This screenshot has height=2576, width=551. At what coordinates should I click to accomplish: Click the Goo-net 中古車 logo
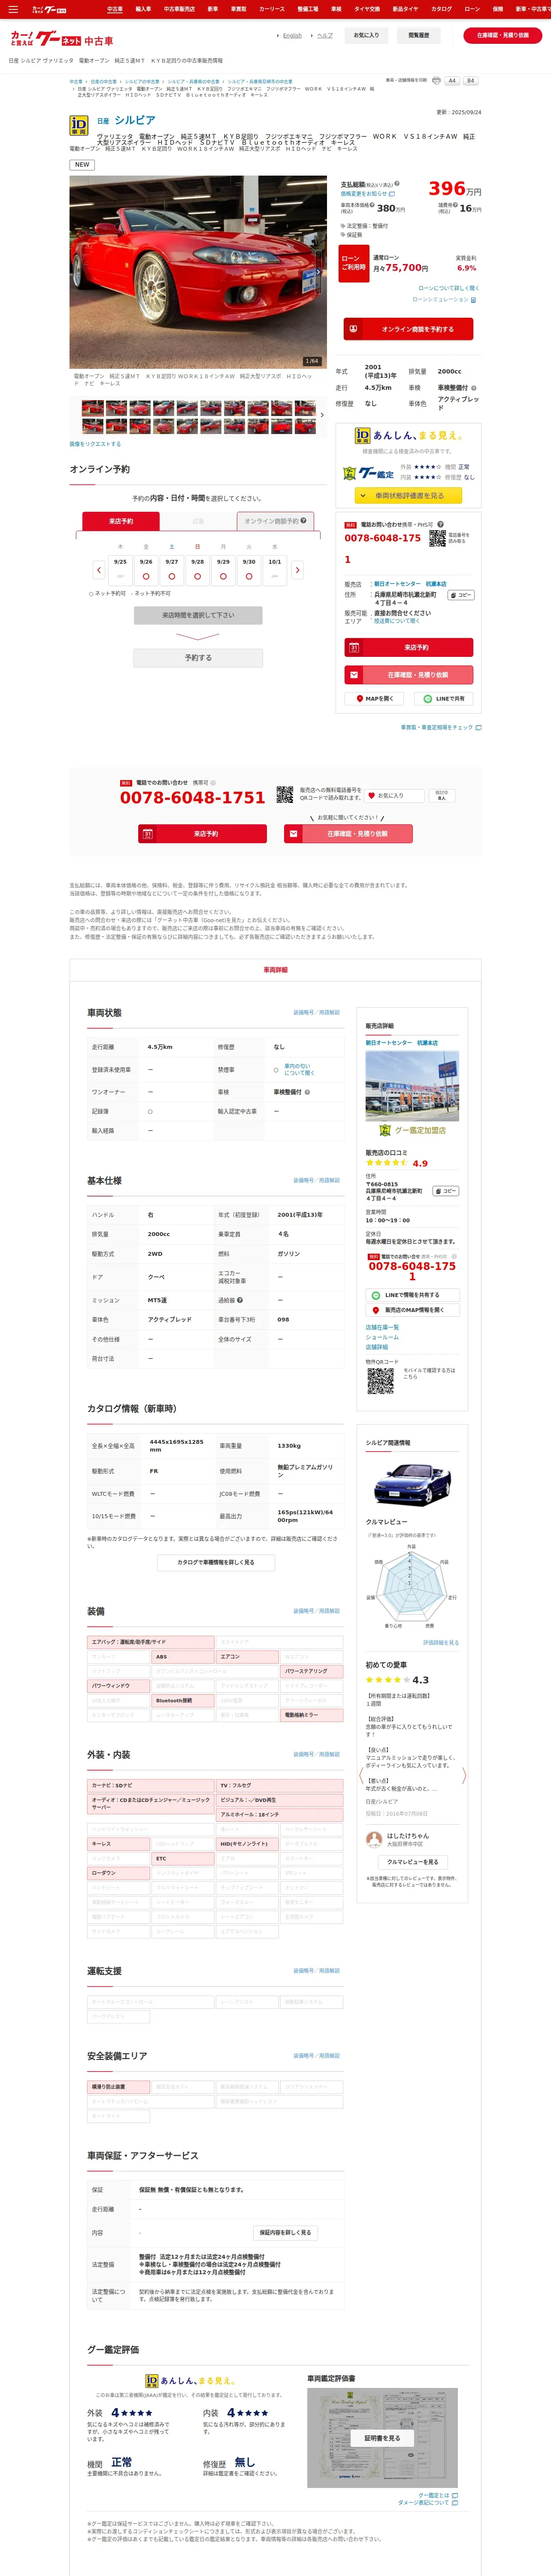click(x=61, y=40)
